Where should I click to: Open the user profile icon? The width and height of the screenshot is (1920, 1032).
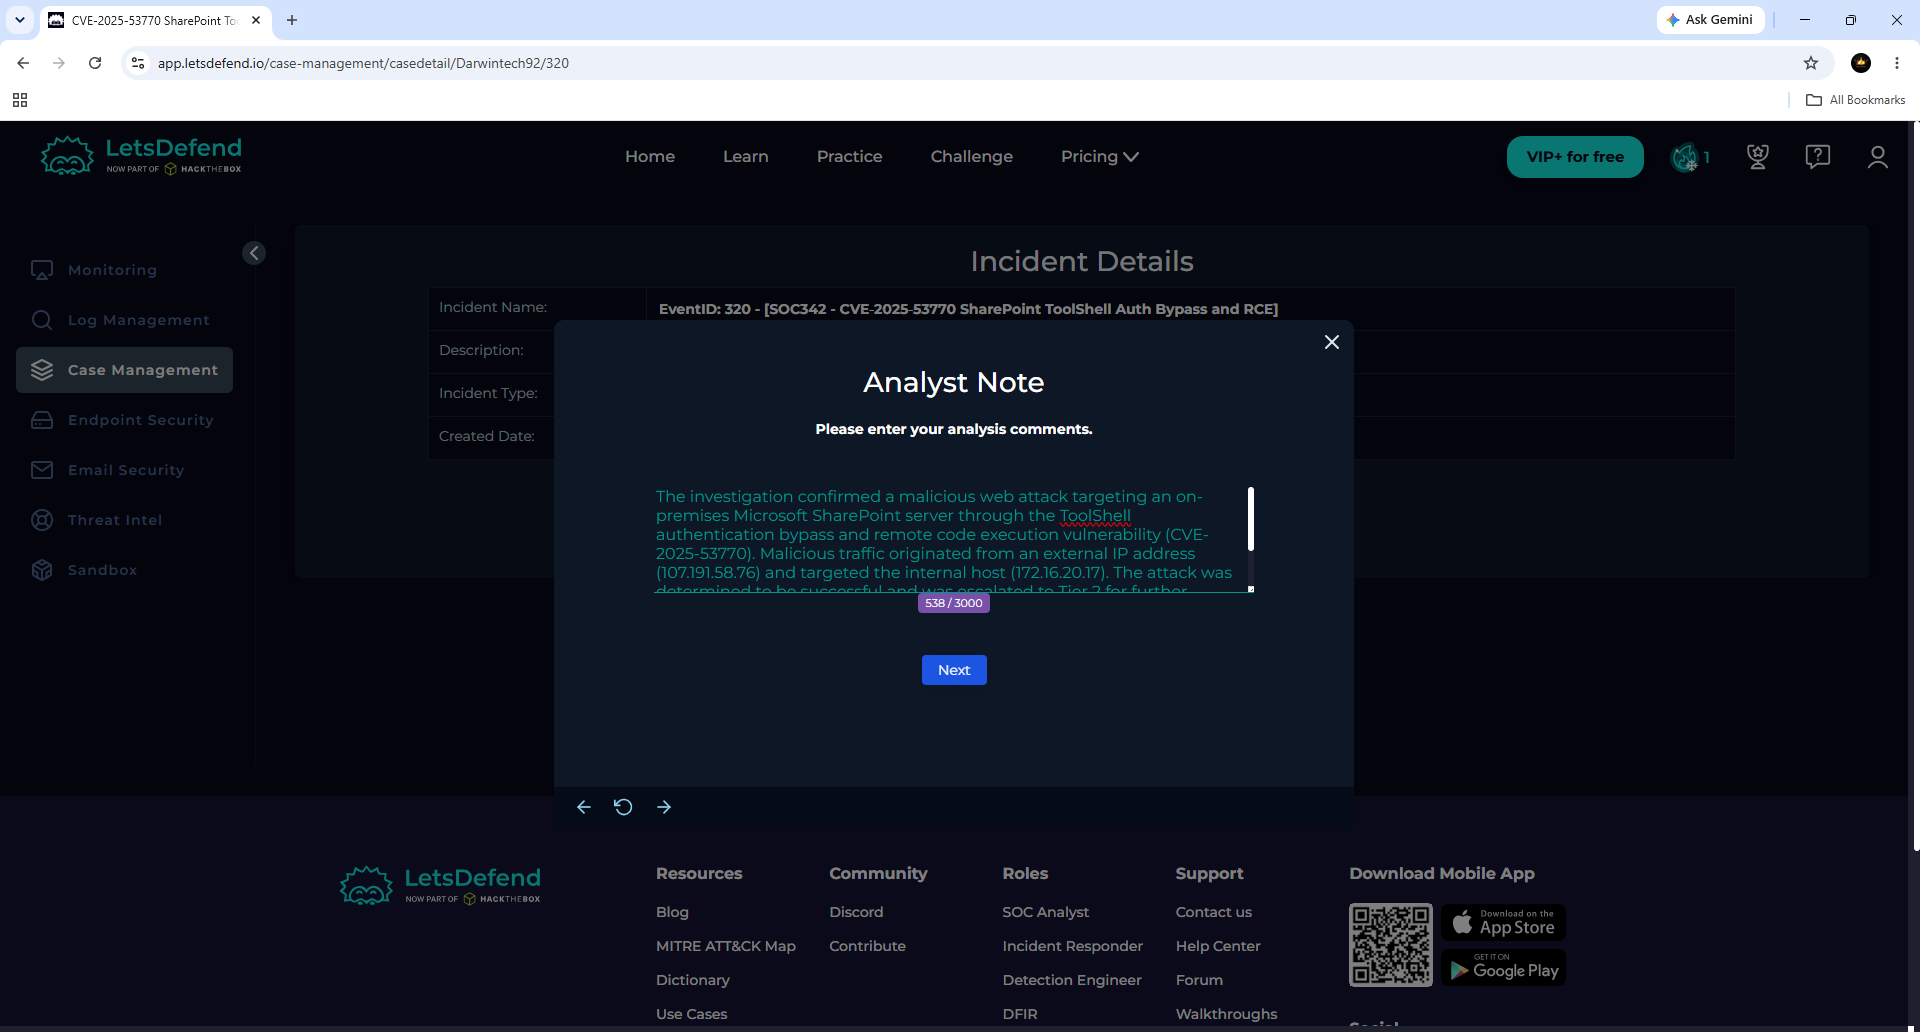coord(1878,157)
